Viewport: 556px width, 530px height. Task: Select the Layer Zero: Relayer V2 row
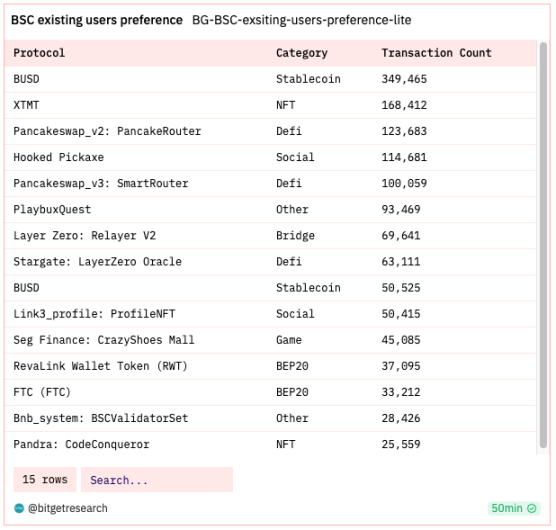tap(270, 236)
